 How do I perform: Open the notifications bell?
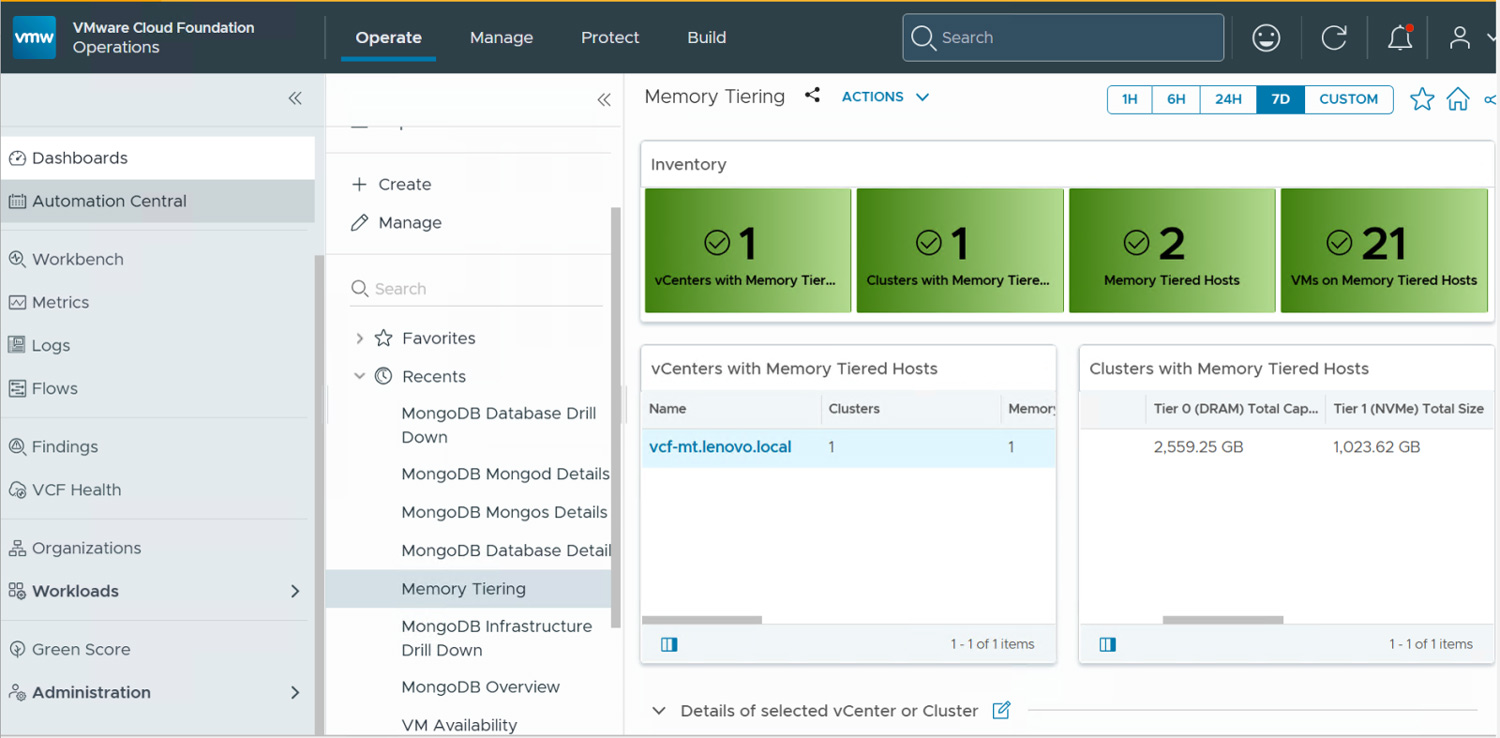pos(1400,38)
